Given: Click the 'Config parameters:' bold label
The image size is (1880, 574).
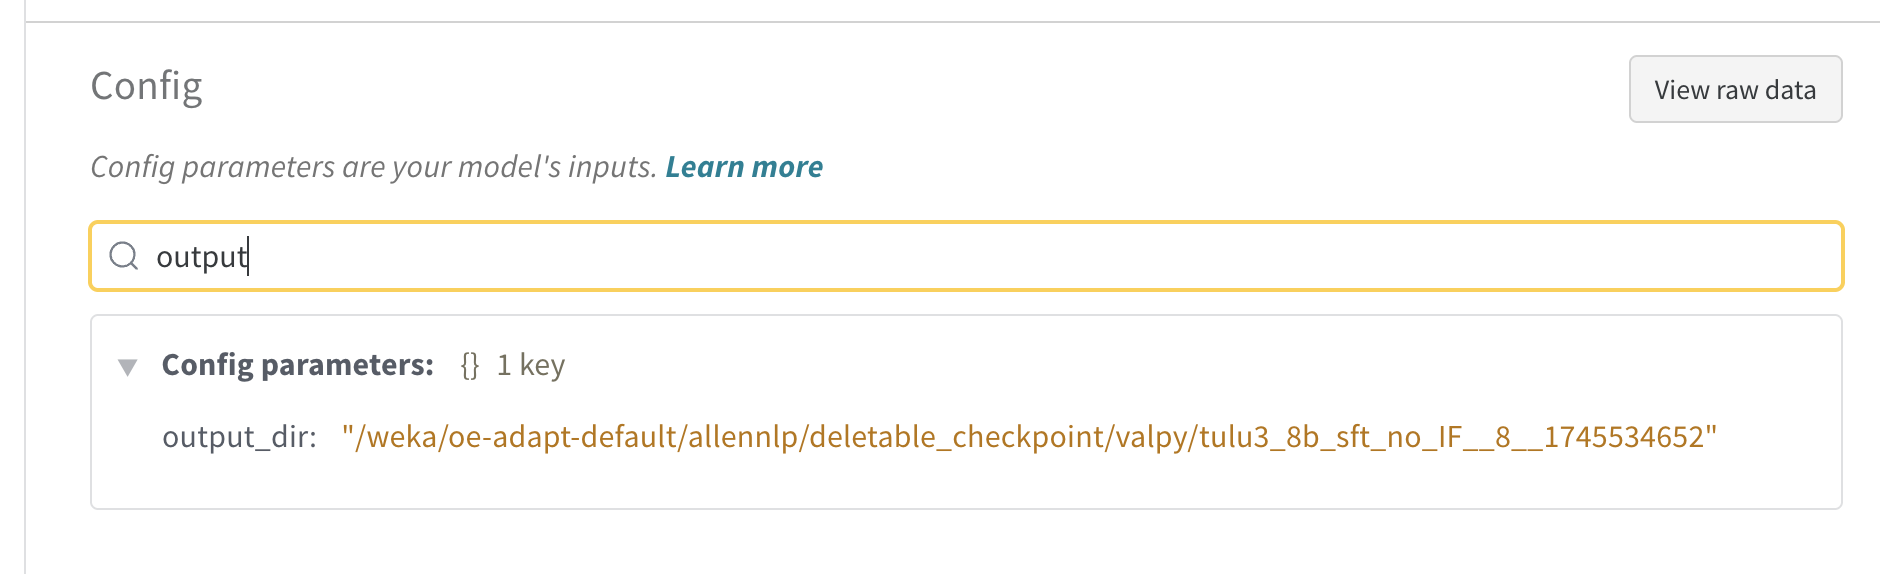Looking at the screenshot, I should coord(297,365).
